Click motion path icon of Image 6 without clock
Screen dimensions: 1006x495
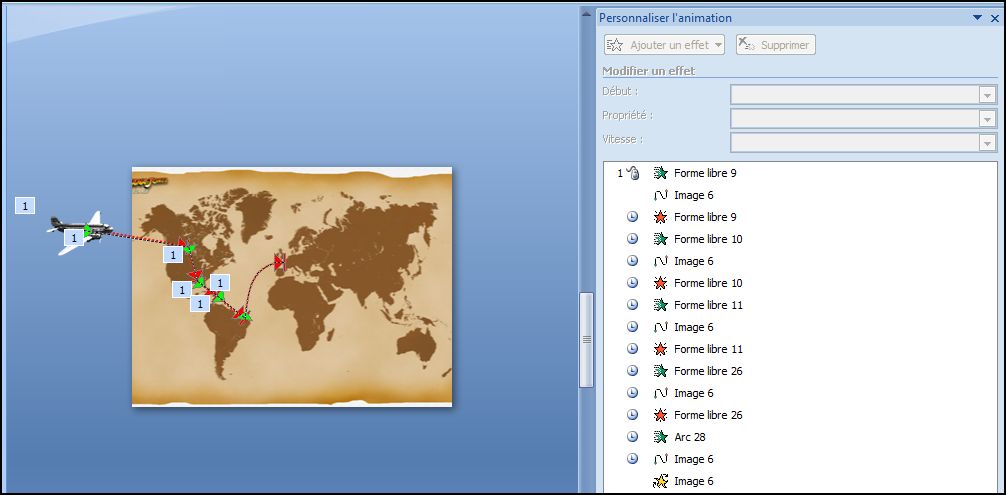[660, 195]
